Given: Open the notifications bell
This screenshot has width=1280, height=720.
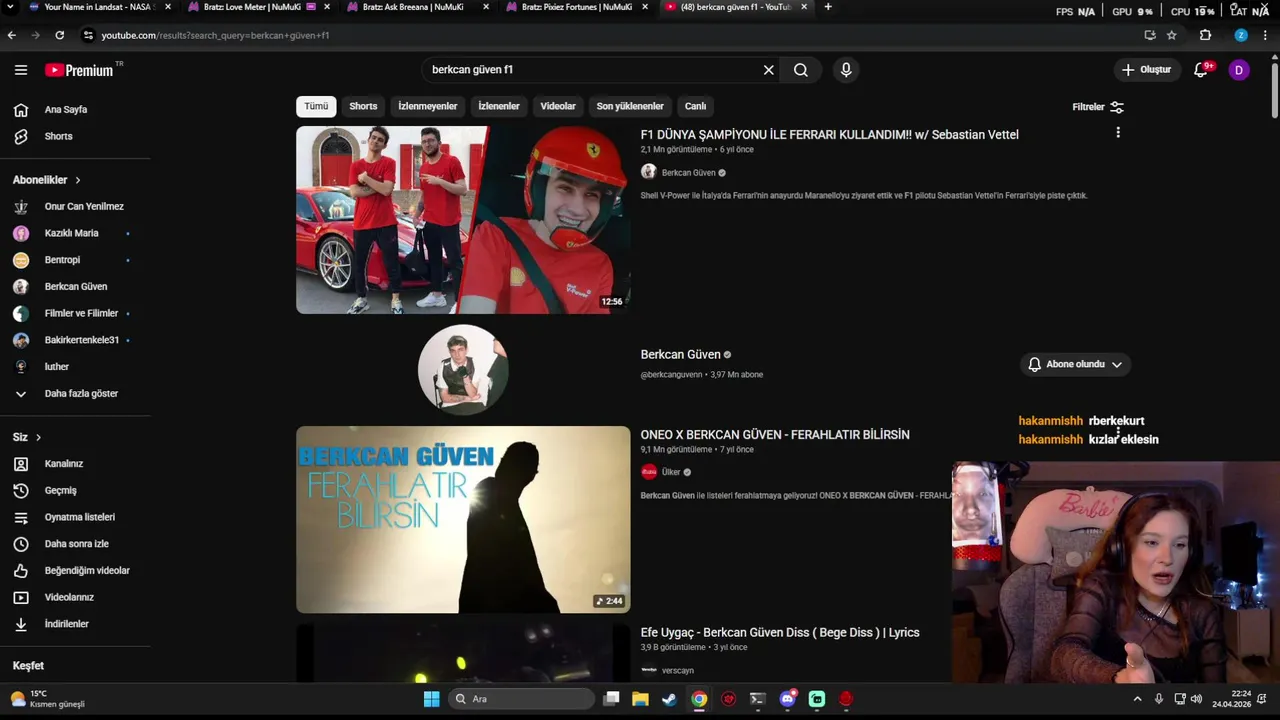Looking at the screenshot, I should (x=1201, y=70).
